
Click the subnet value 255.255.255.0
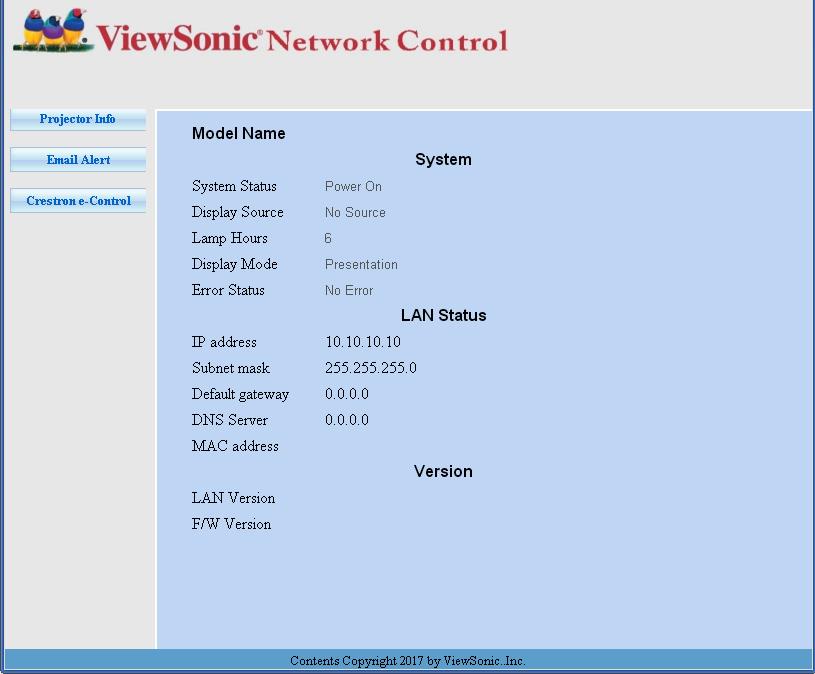(x=371, y=368)
